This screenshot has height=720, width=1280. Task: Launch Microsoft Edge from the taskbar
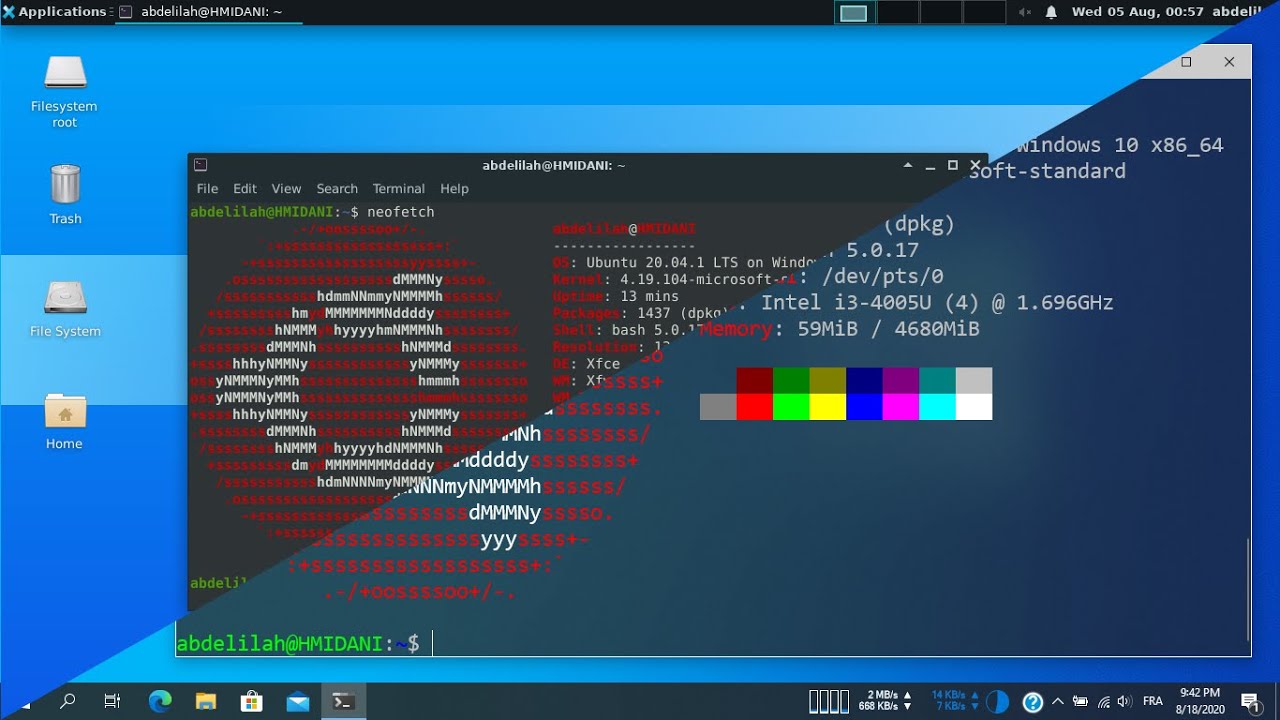tap(160, 700)
